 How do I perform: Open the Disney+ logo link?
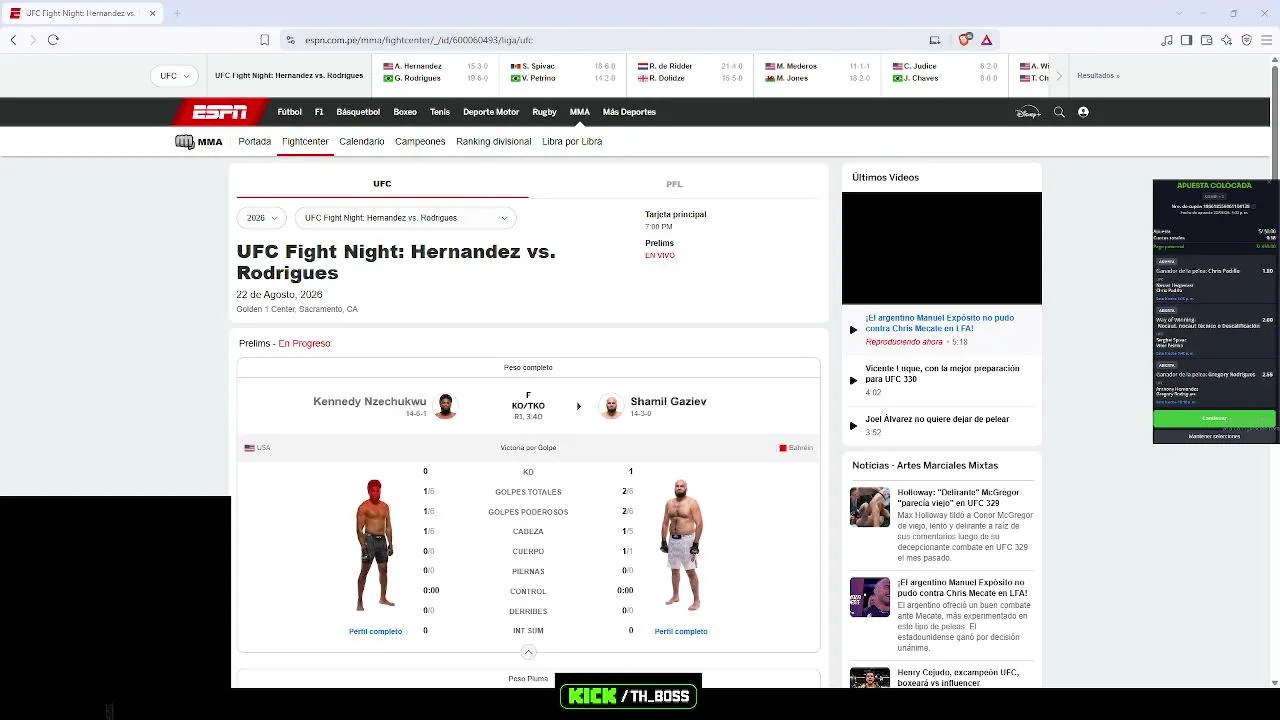pos(1028,112)
